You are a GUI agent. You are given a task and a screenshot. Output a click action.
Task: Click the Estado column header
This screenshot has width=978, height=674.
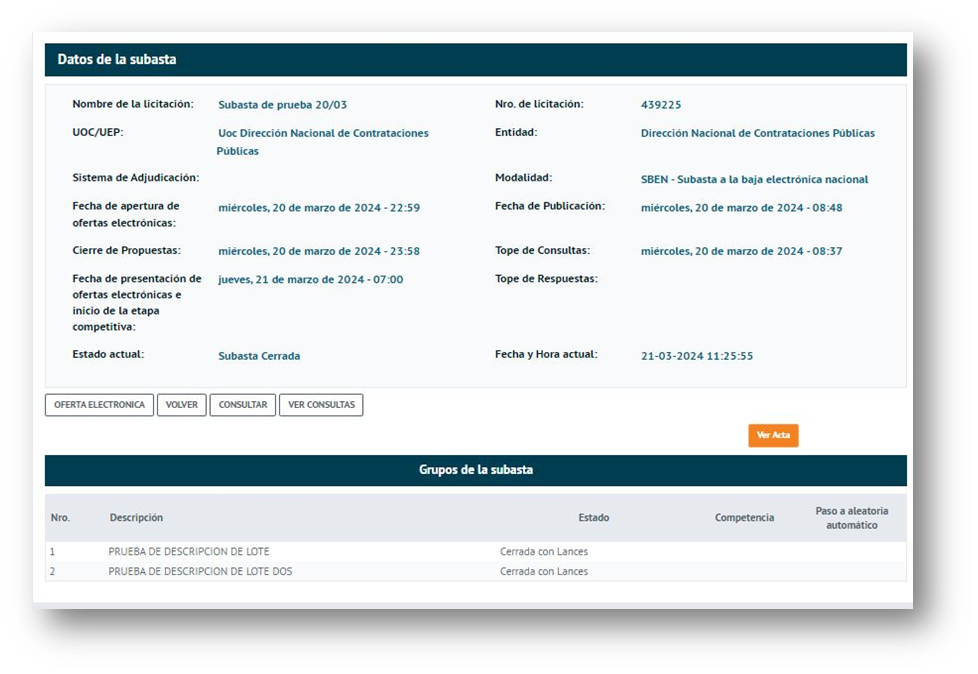[594, 518]
